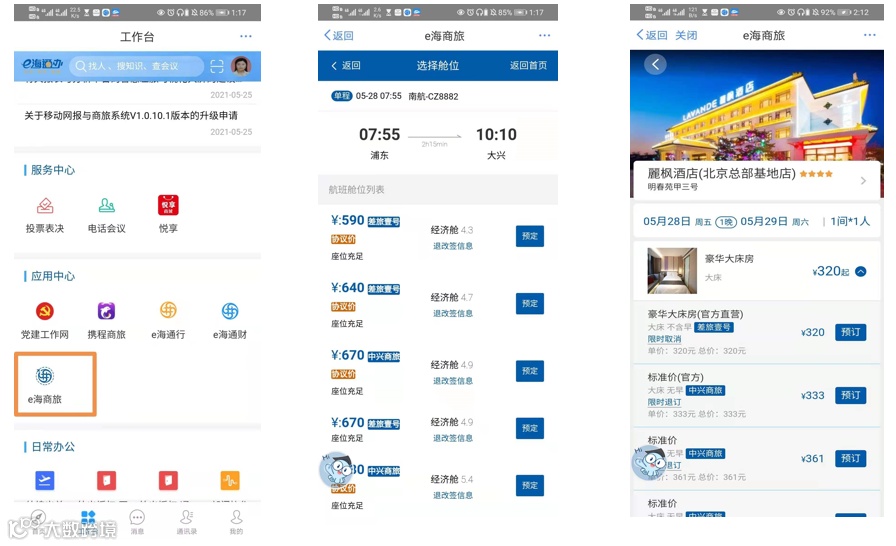Open more options dots on flight cabin screen
Screen dimensions: 896x546
545,35
